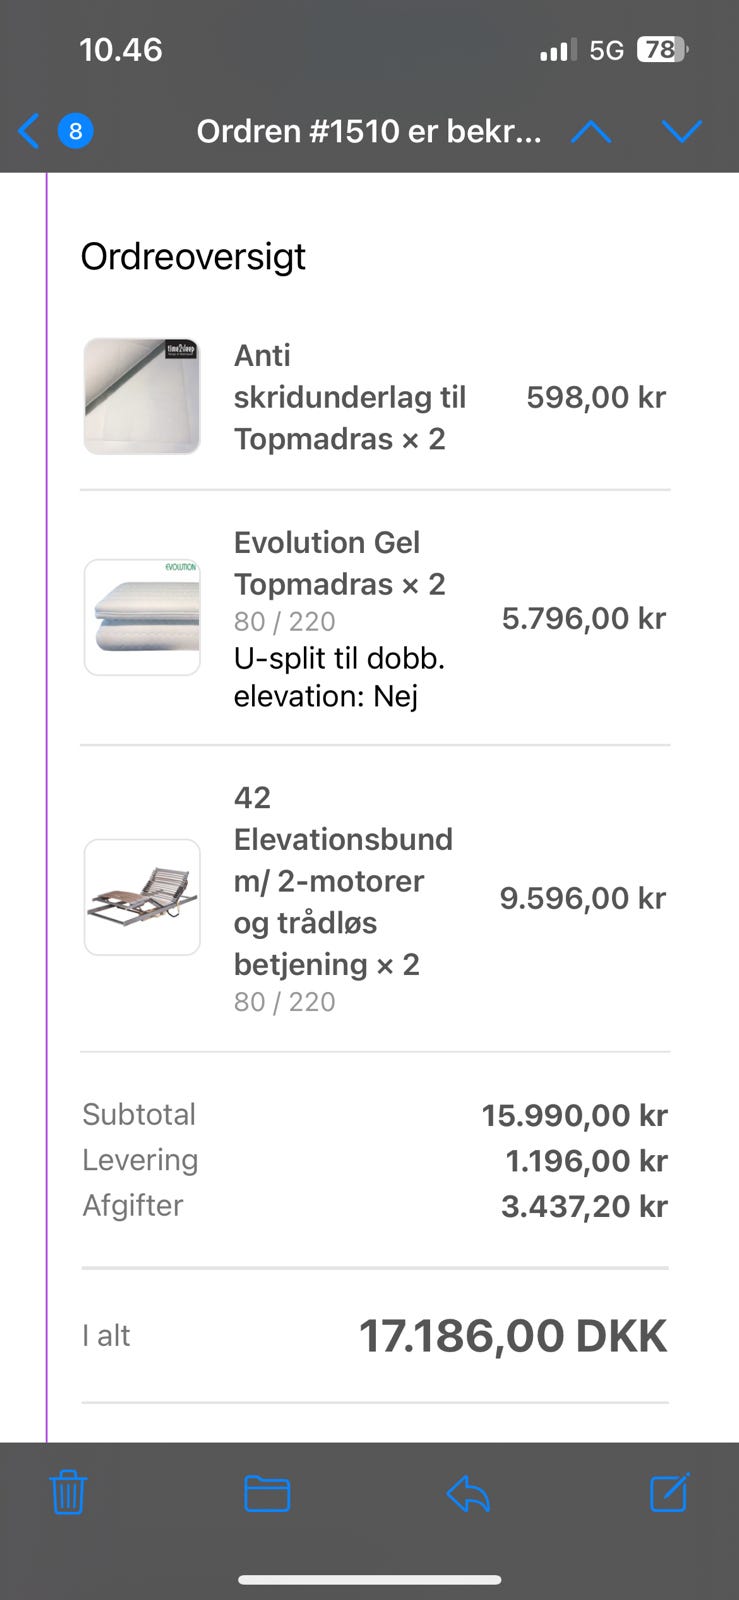Open the Anti skridunderlag product thumbnail
This screenshot has height=1600, width=739.
point(142,396)
